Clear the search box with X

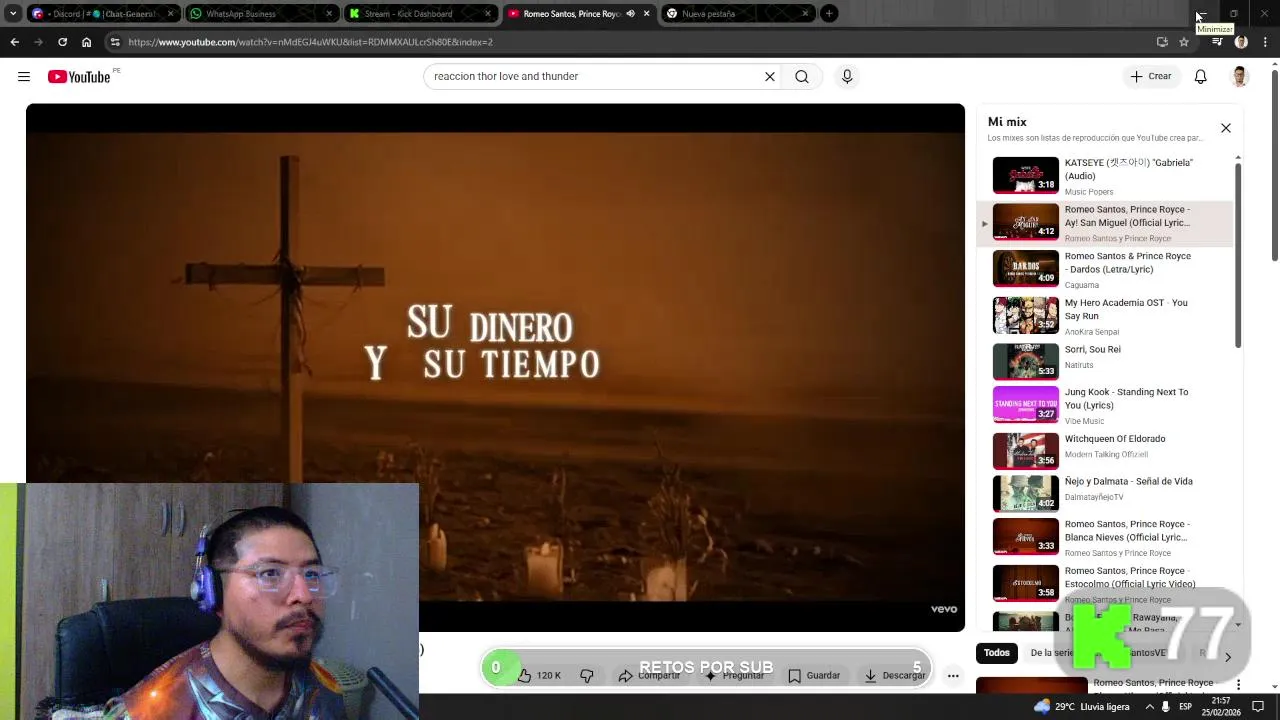pyautogui.click(x=770, y=76)
